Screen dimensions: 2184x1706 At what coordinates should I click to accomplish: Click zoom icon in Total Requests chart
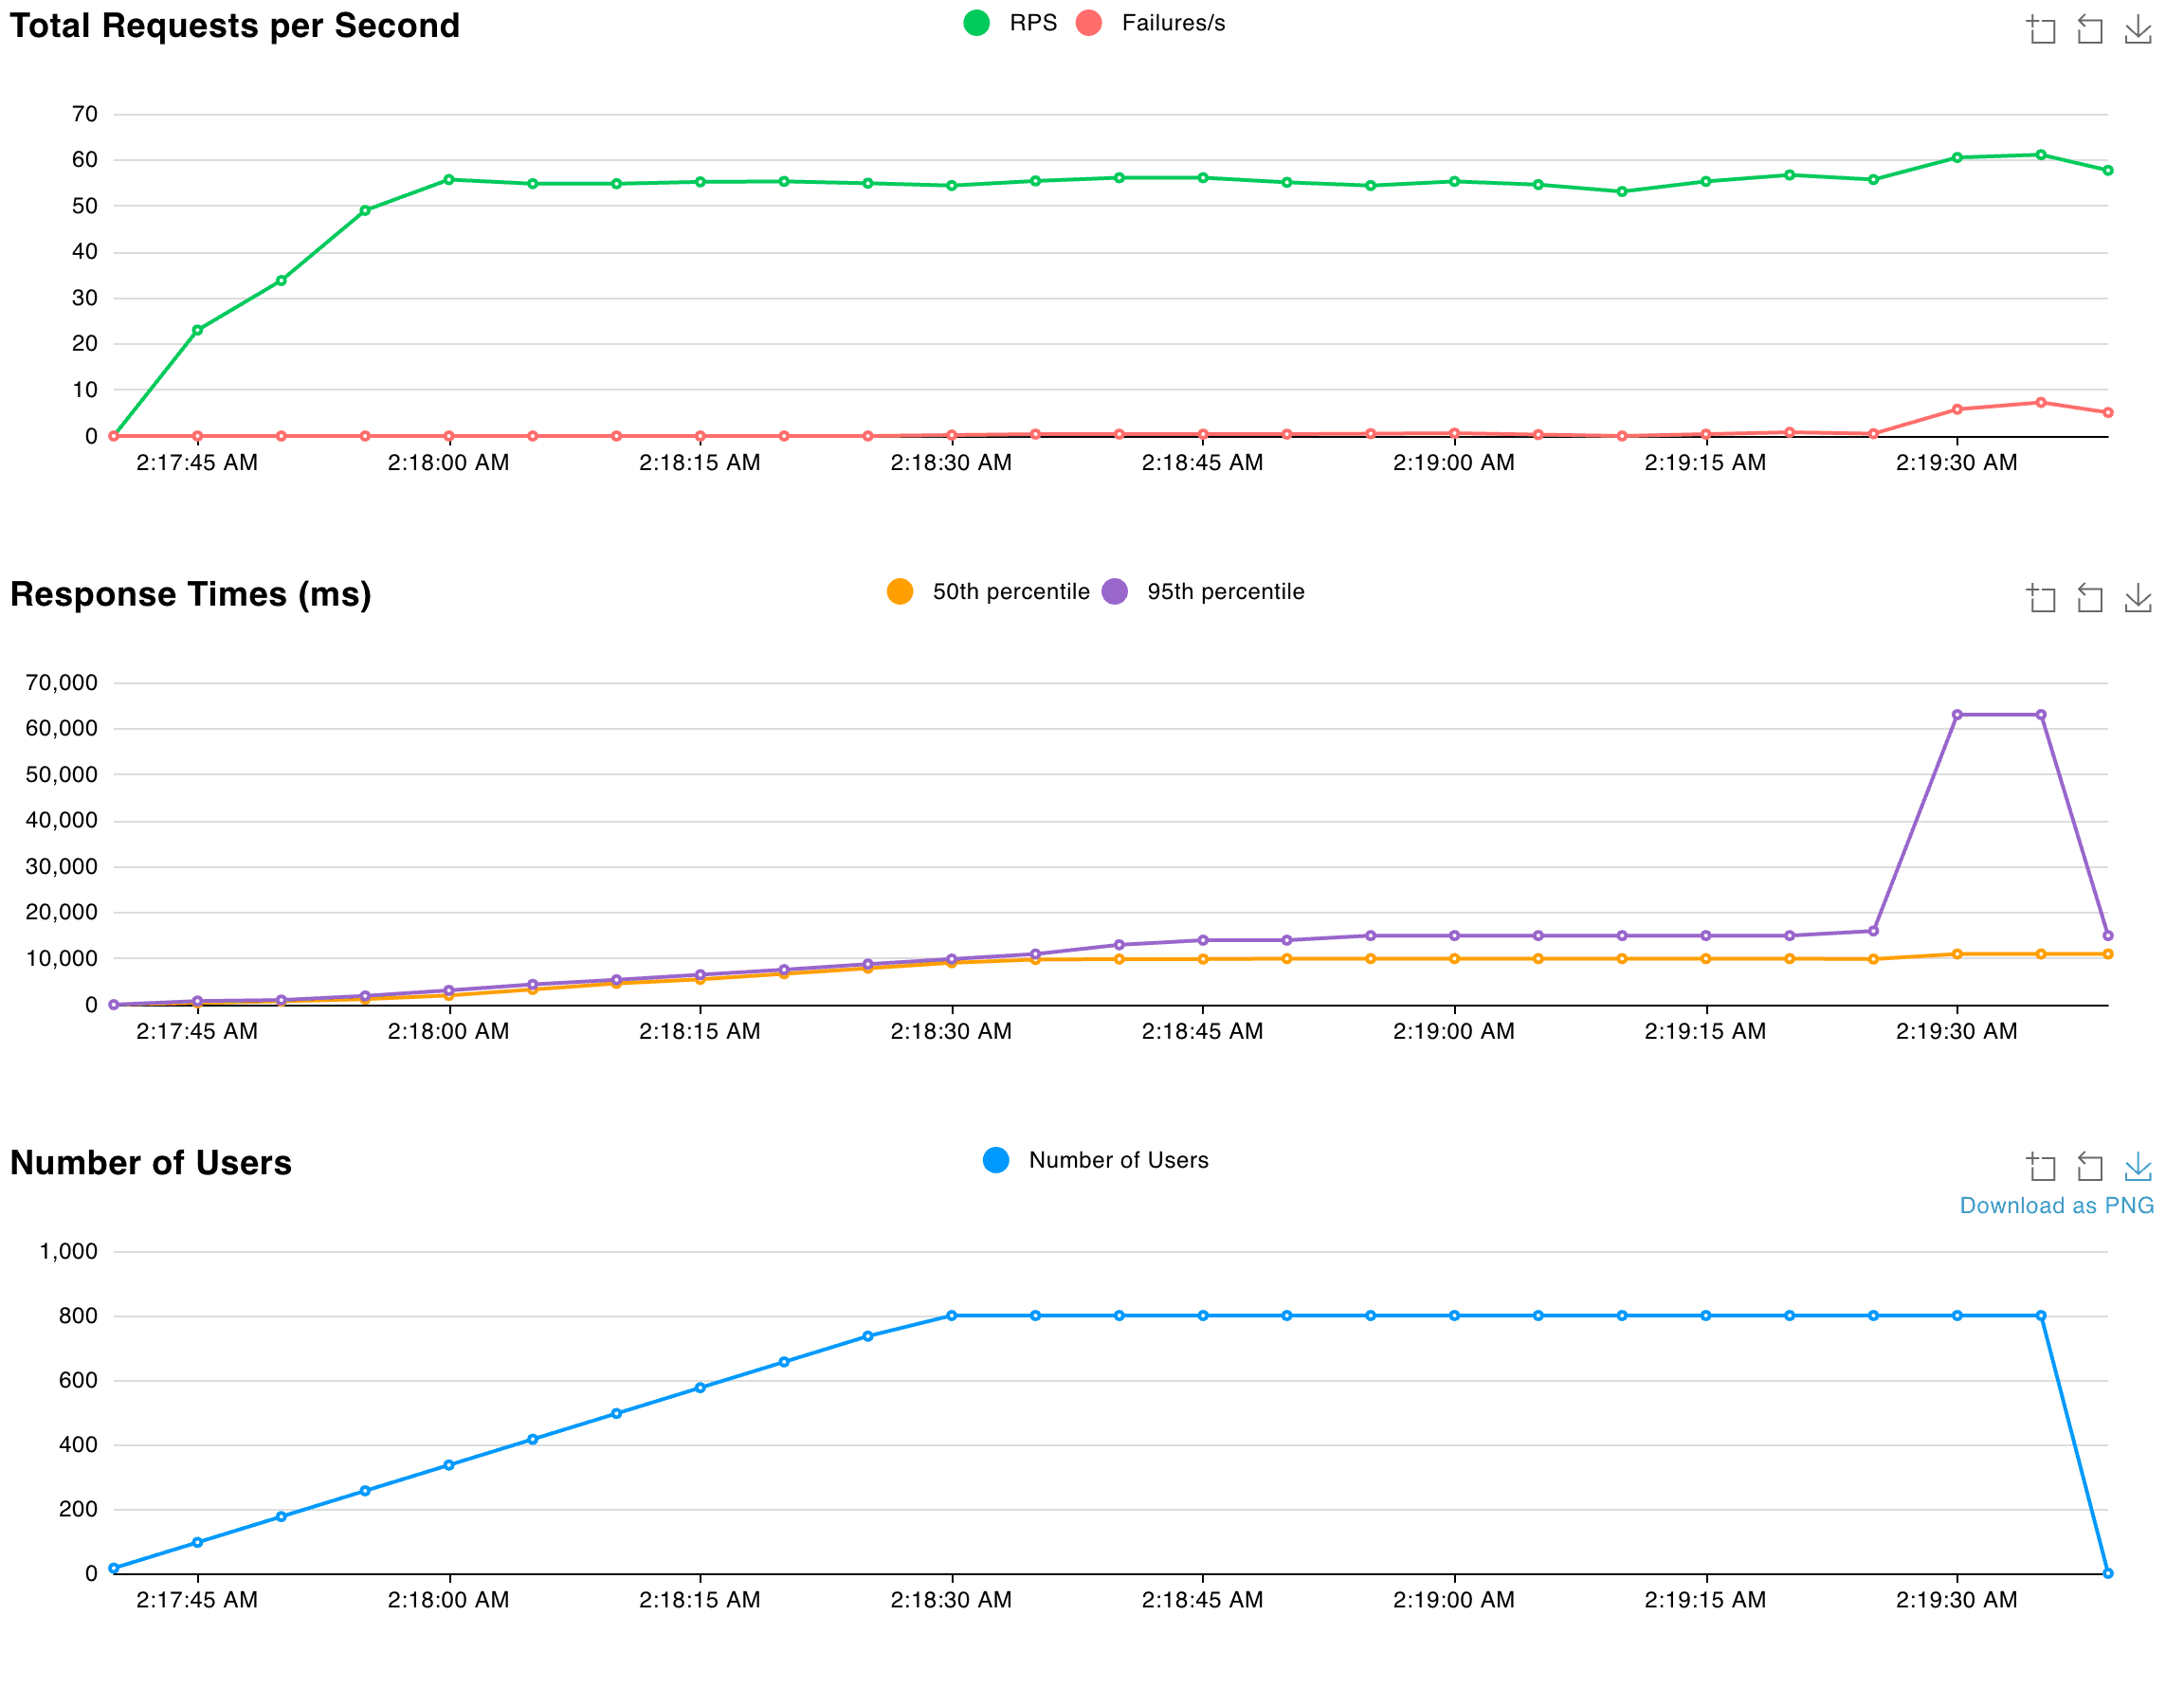click(x=2041, y=30)
